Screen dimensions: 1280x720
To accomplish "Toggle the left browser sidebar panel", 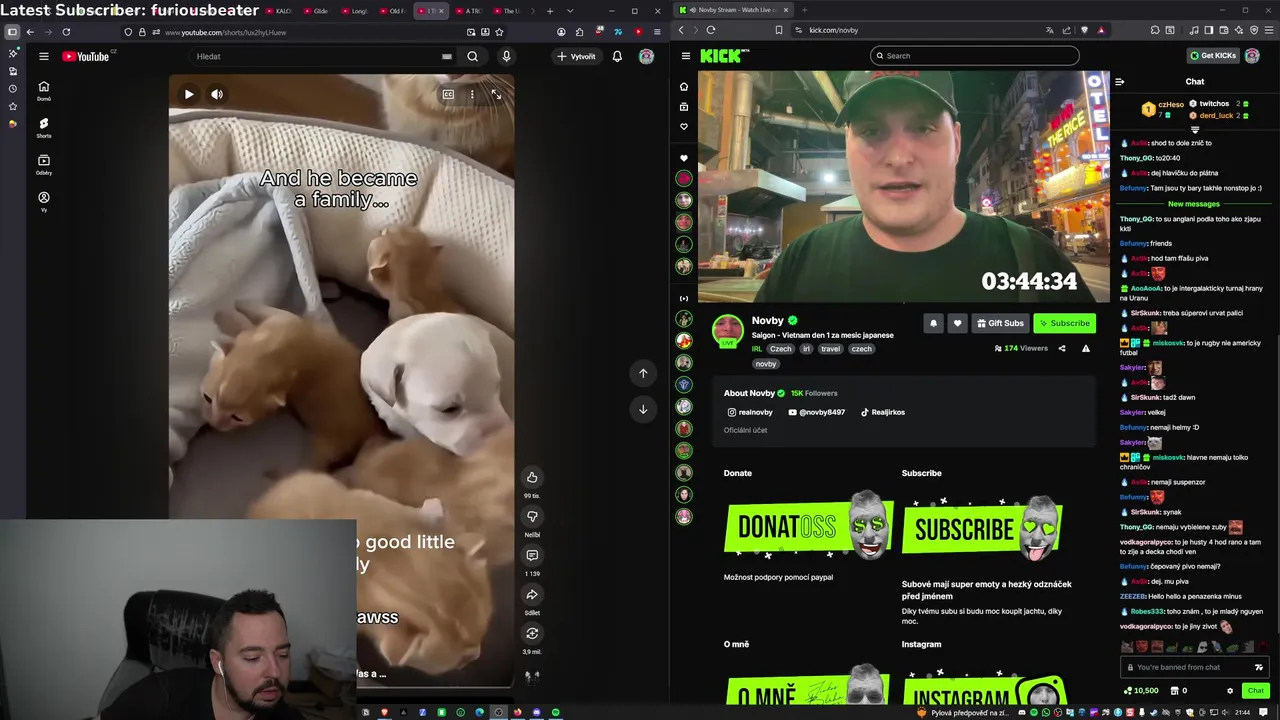I will (x=12, y=32).
